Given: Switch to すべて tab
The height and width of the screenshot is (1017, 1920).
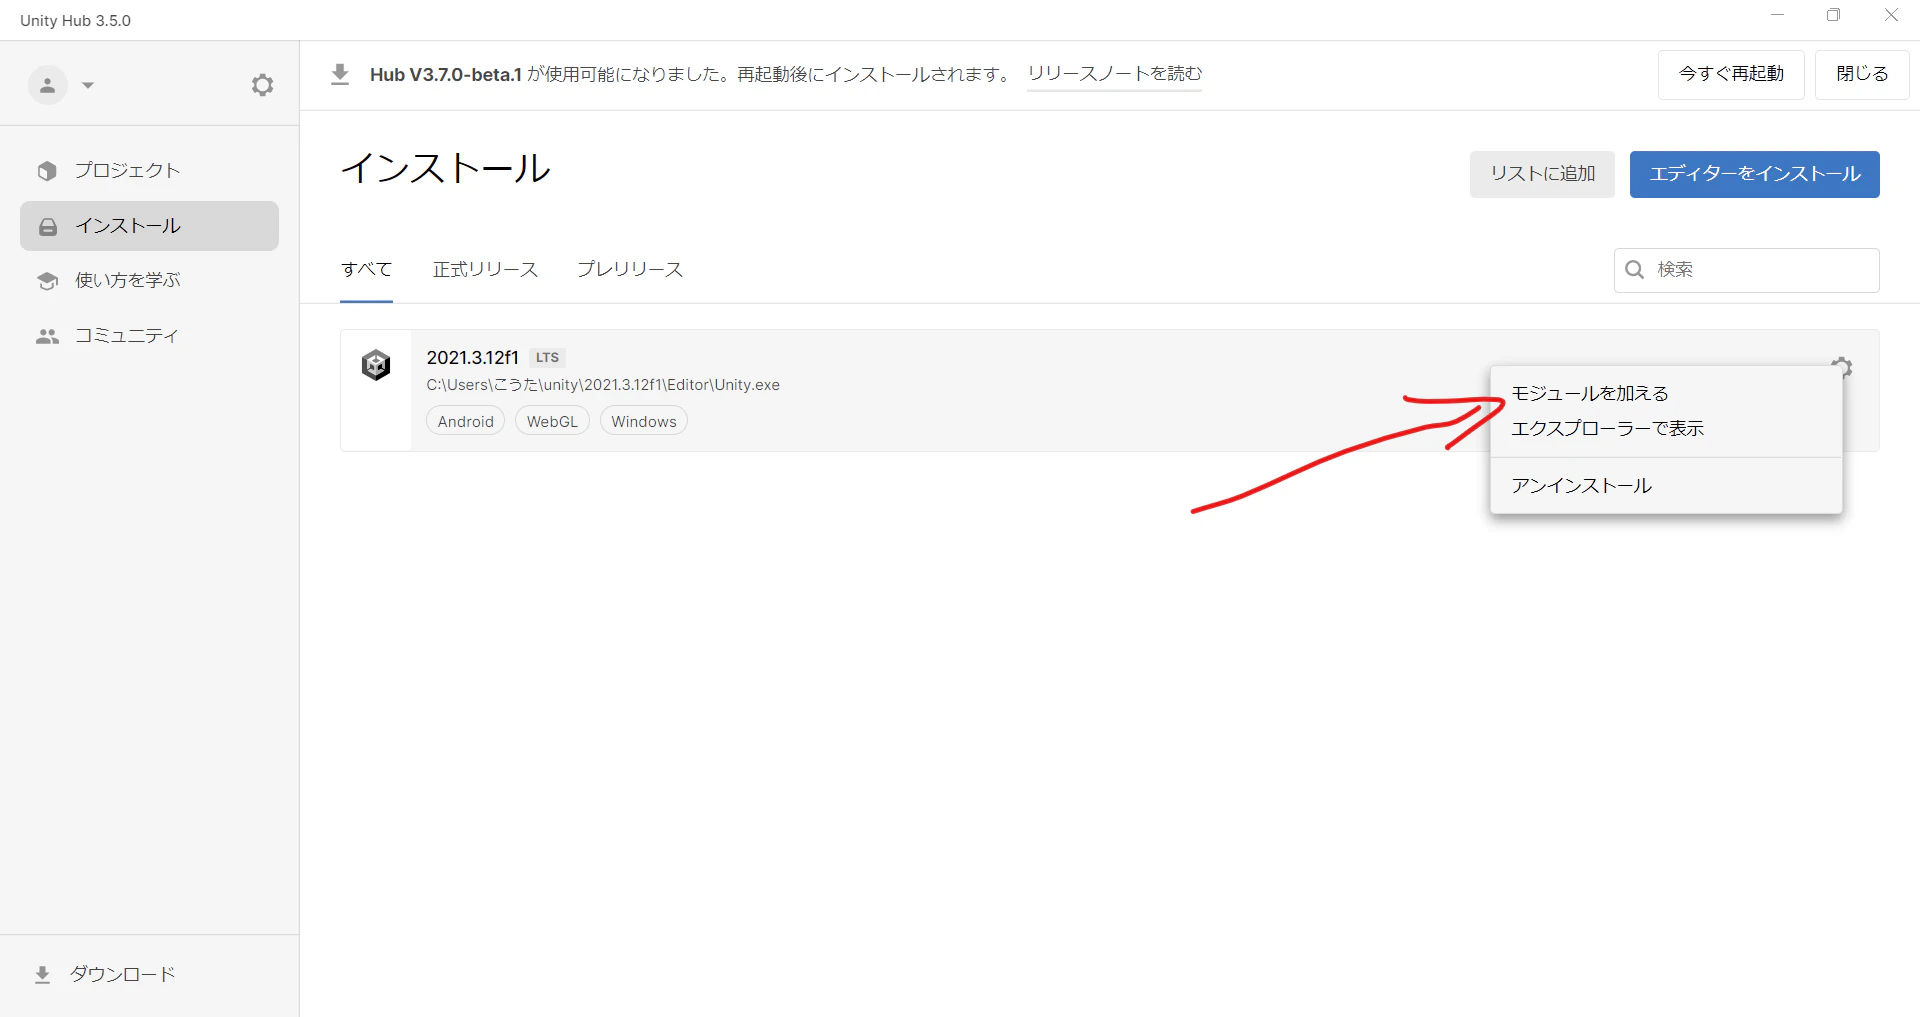Looking at the screenshot, I should pos(366,270).
